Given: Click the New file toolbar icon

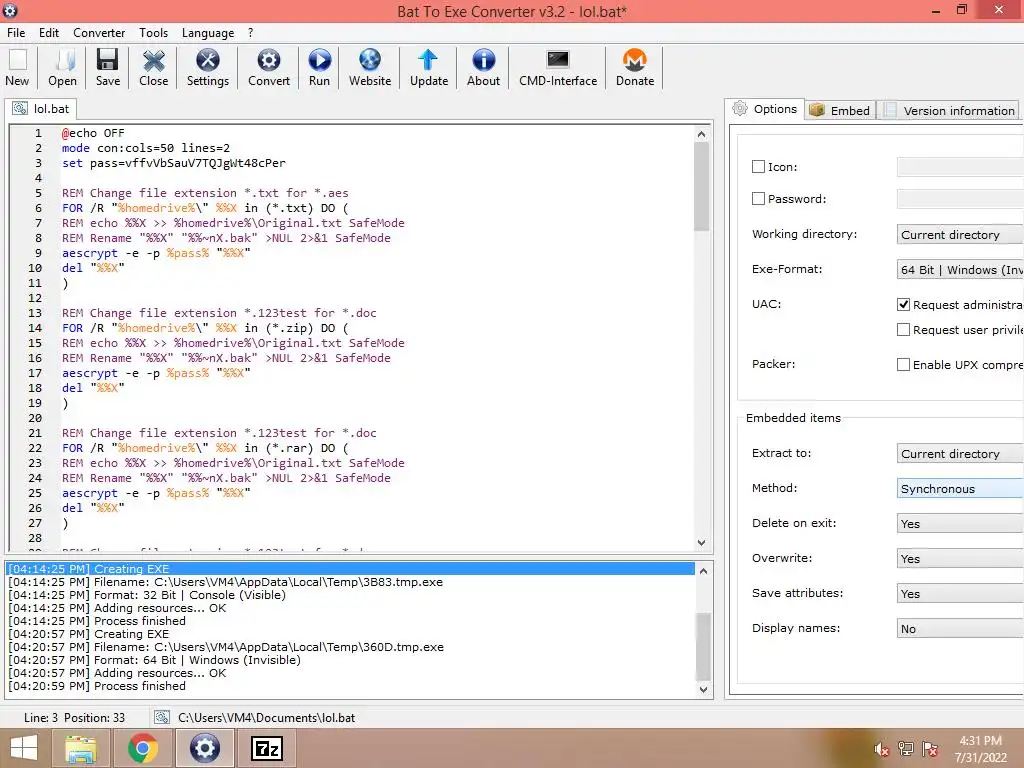Looking at the screenshot, I should 18,68.
